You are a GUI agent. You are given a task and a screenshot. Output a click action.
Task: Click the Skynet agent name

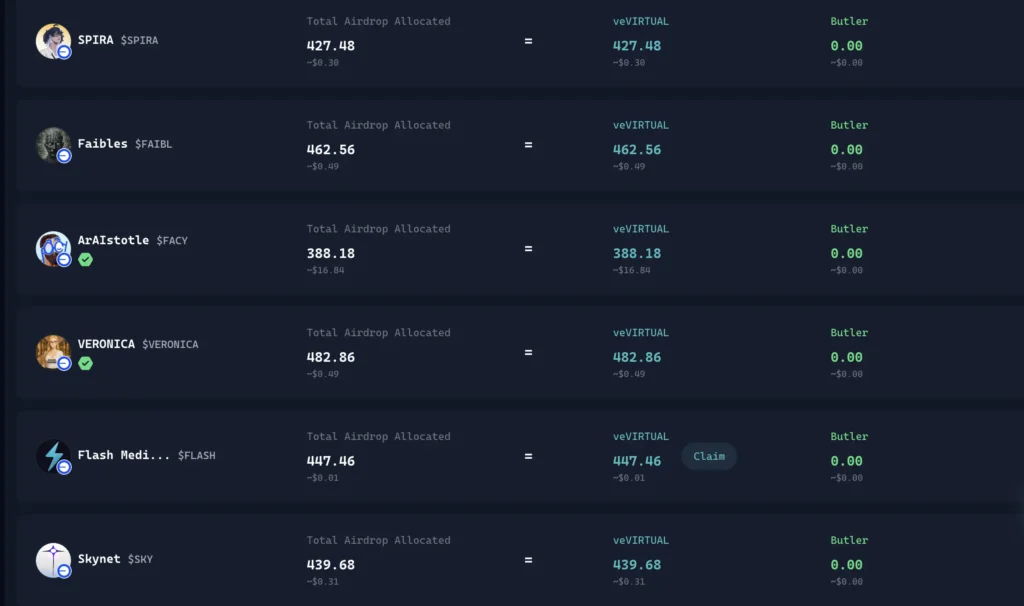(x=99, y=559)
